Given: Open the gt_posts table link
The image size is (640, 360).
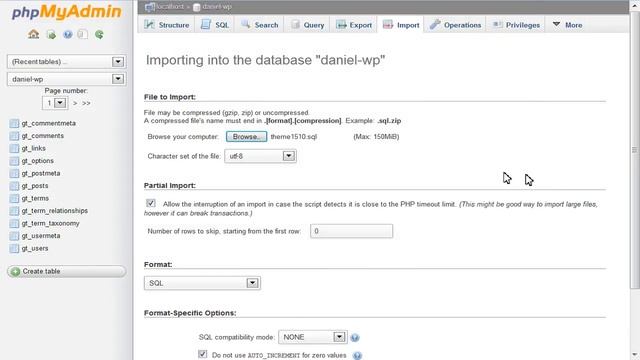Looking at the screenshot, I should click(x=35, y=186).
